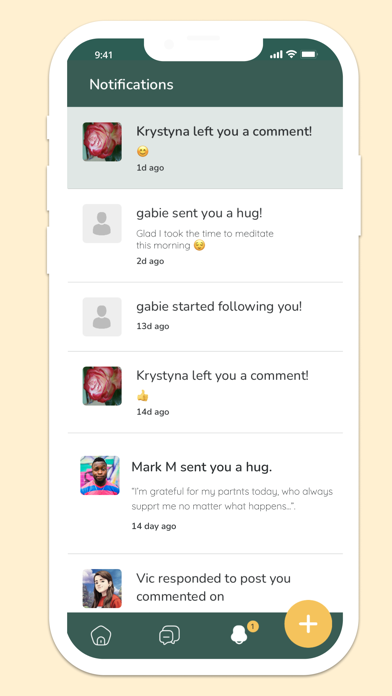Open Vic's profile picture

pyautogui.click(x=102, y=588)
